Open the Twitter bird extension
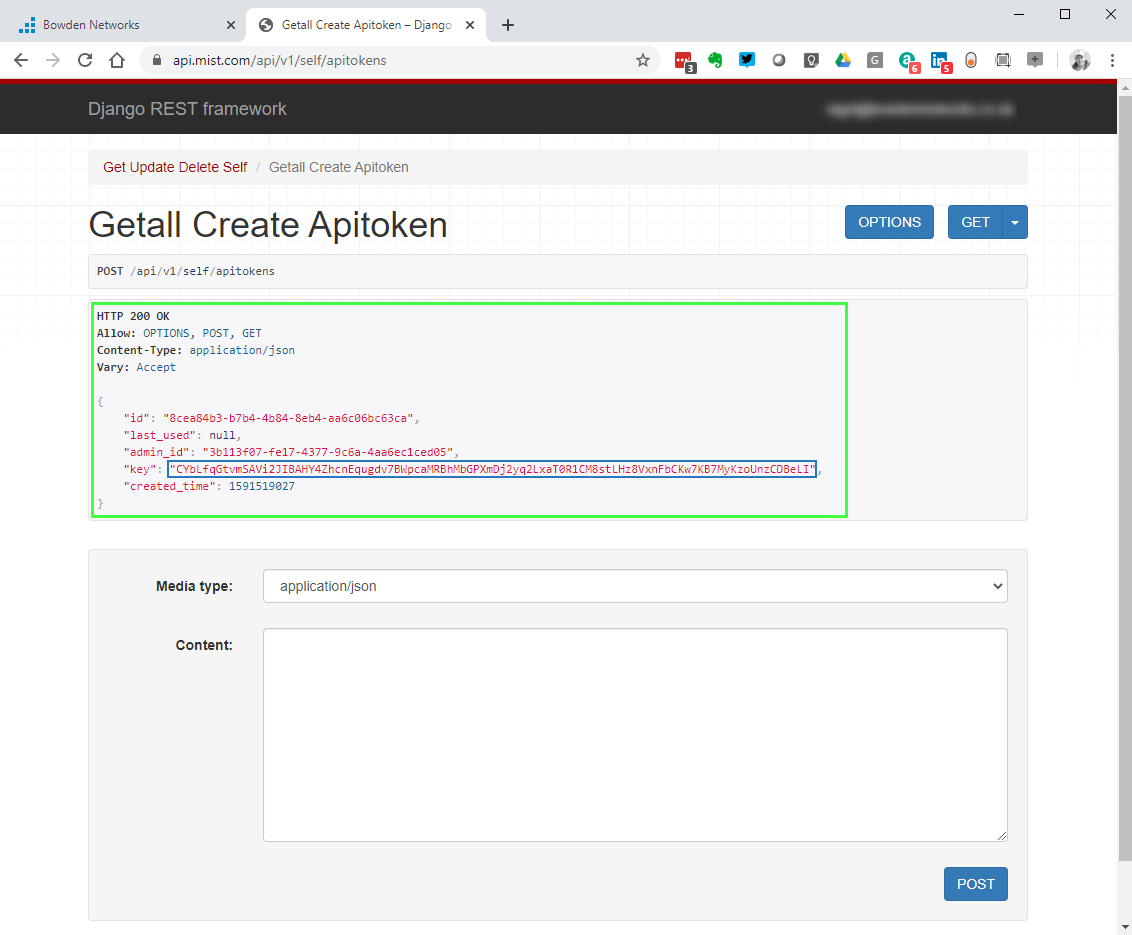The height and width of the screenshot is (935, 1132). [746, 61]
